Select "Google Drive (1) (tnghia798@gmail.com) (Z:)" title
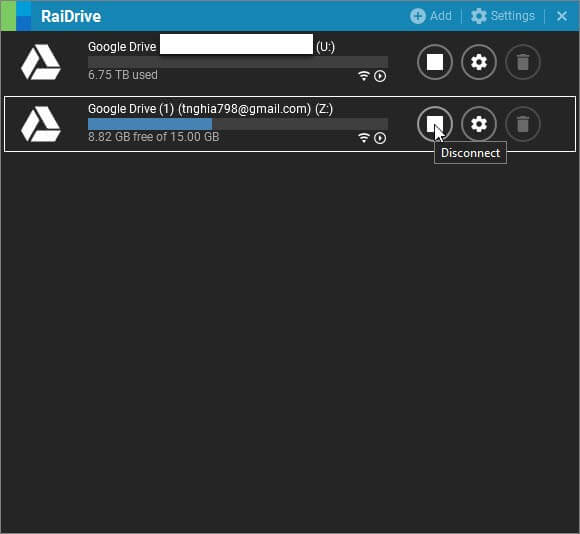The width and height of the screenshot is (580, 534). coord(210,109)
